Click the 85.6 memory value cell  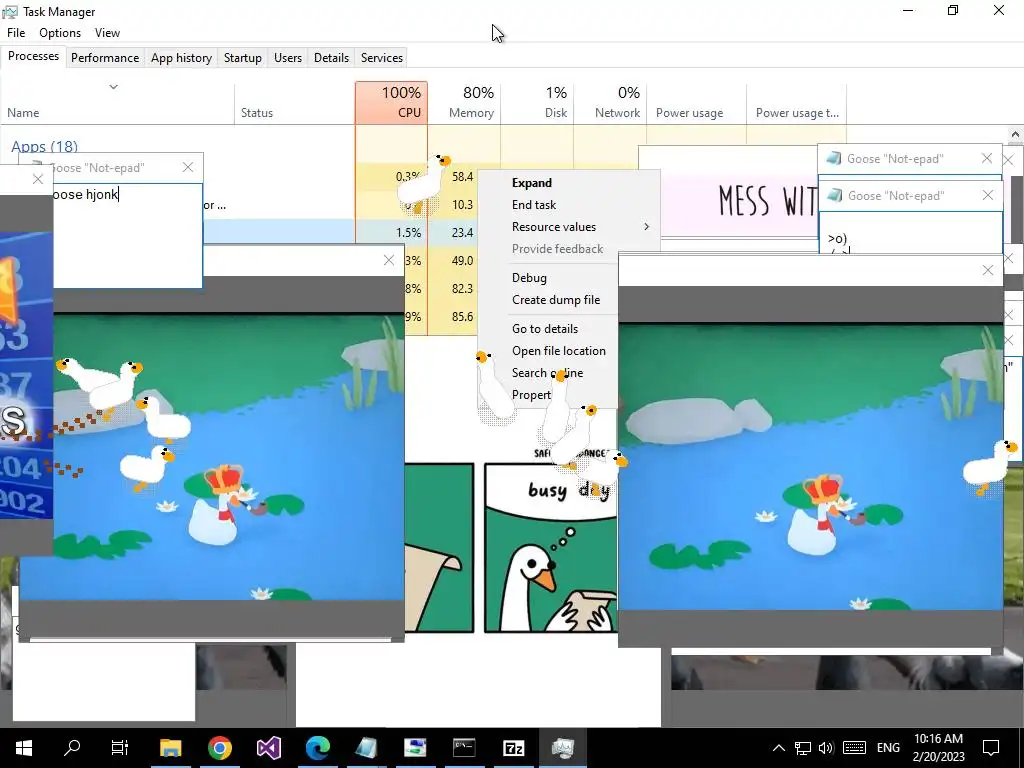462,317
